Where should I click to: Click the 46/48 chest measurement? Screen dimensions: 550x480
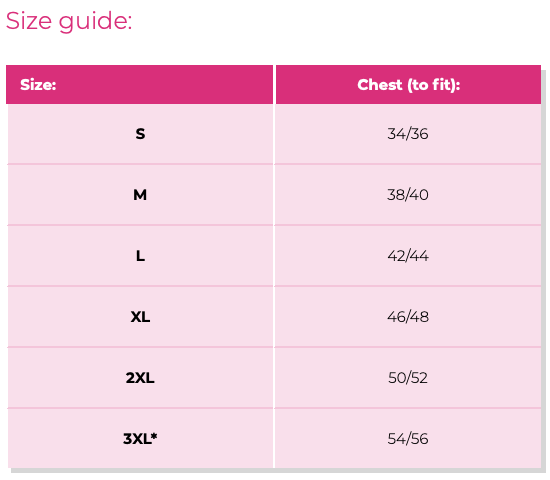408,317
